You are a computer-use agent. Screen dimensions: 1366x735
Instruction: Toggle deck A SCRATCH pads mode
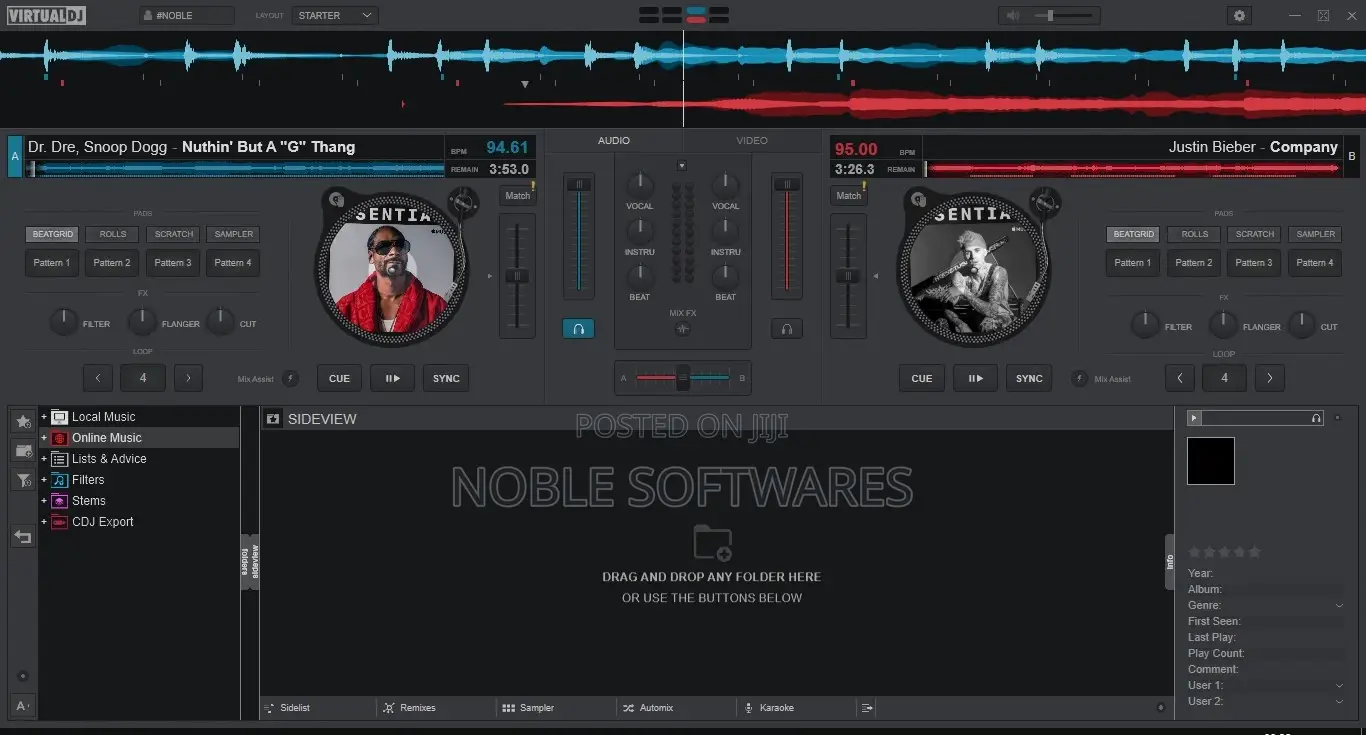click(x=174, y=234)
